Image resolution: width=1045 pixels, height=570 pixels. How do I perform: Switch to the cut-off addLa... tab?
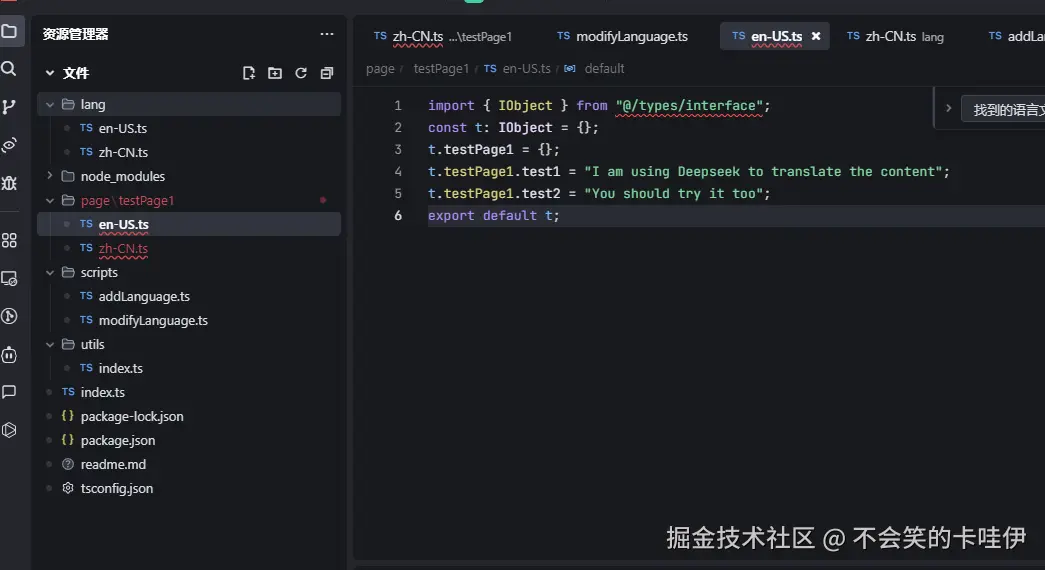coord(1015,37)
